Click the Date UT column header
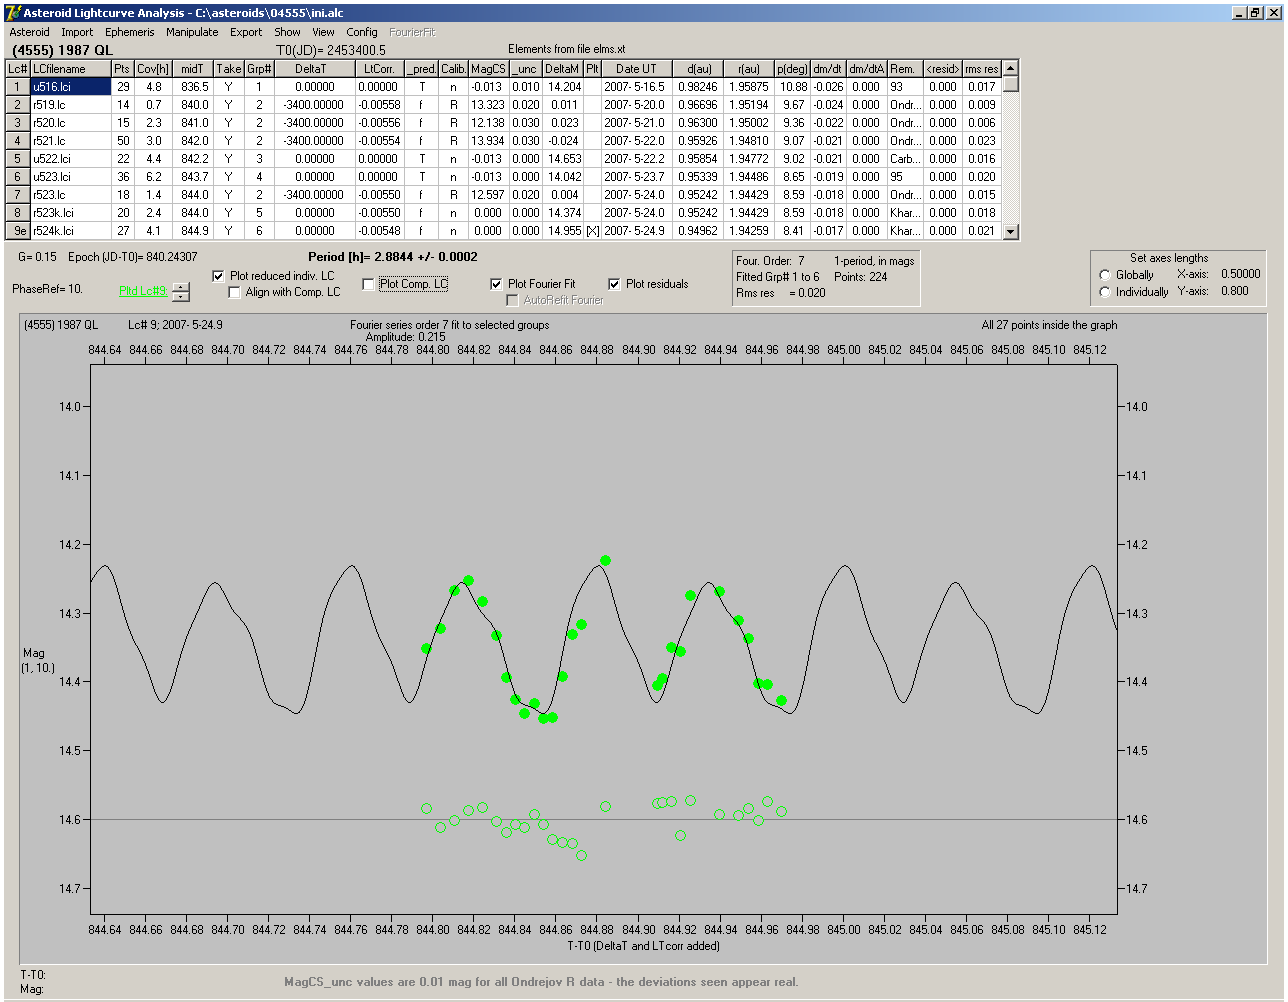Image resolution: width=1288 pixels, height=1002 pixels. tap(636, 69)
